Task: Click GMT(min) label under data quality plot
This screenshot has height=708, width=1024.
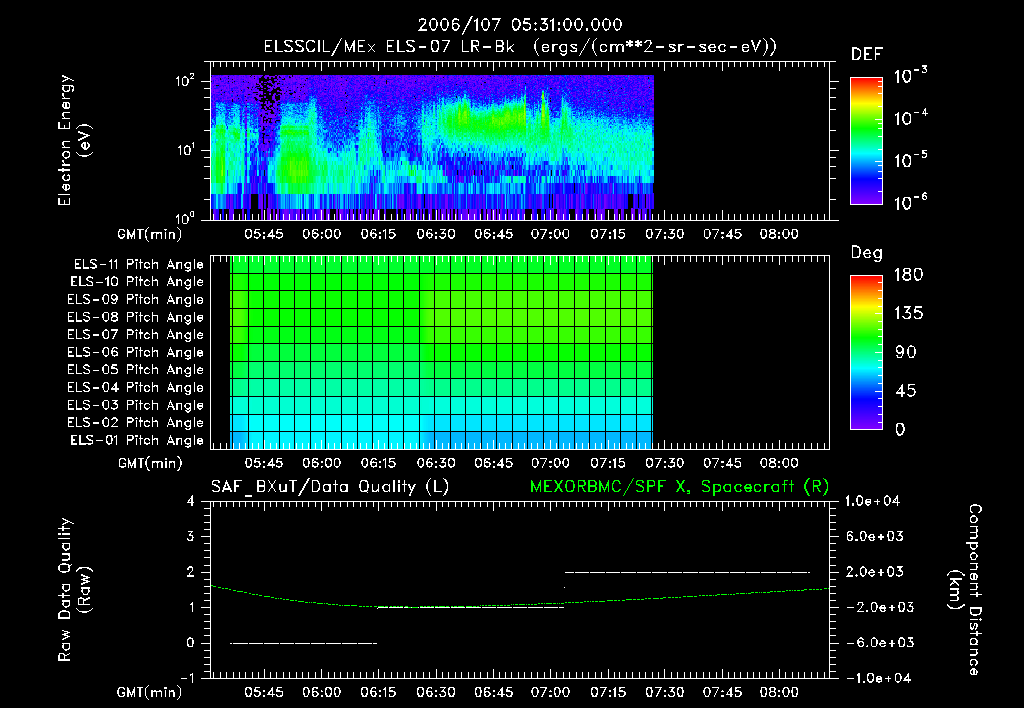Action: point(150,692)
